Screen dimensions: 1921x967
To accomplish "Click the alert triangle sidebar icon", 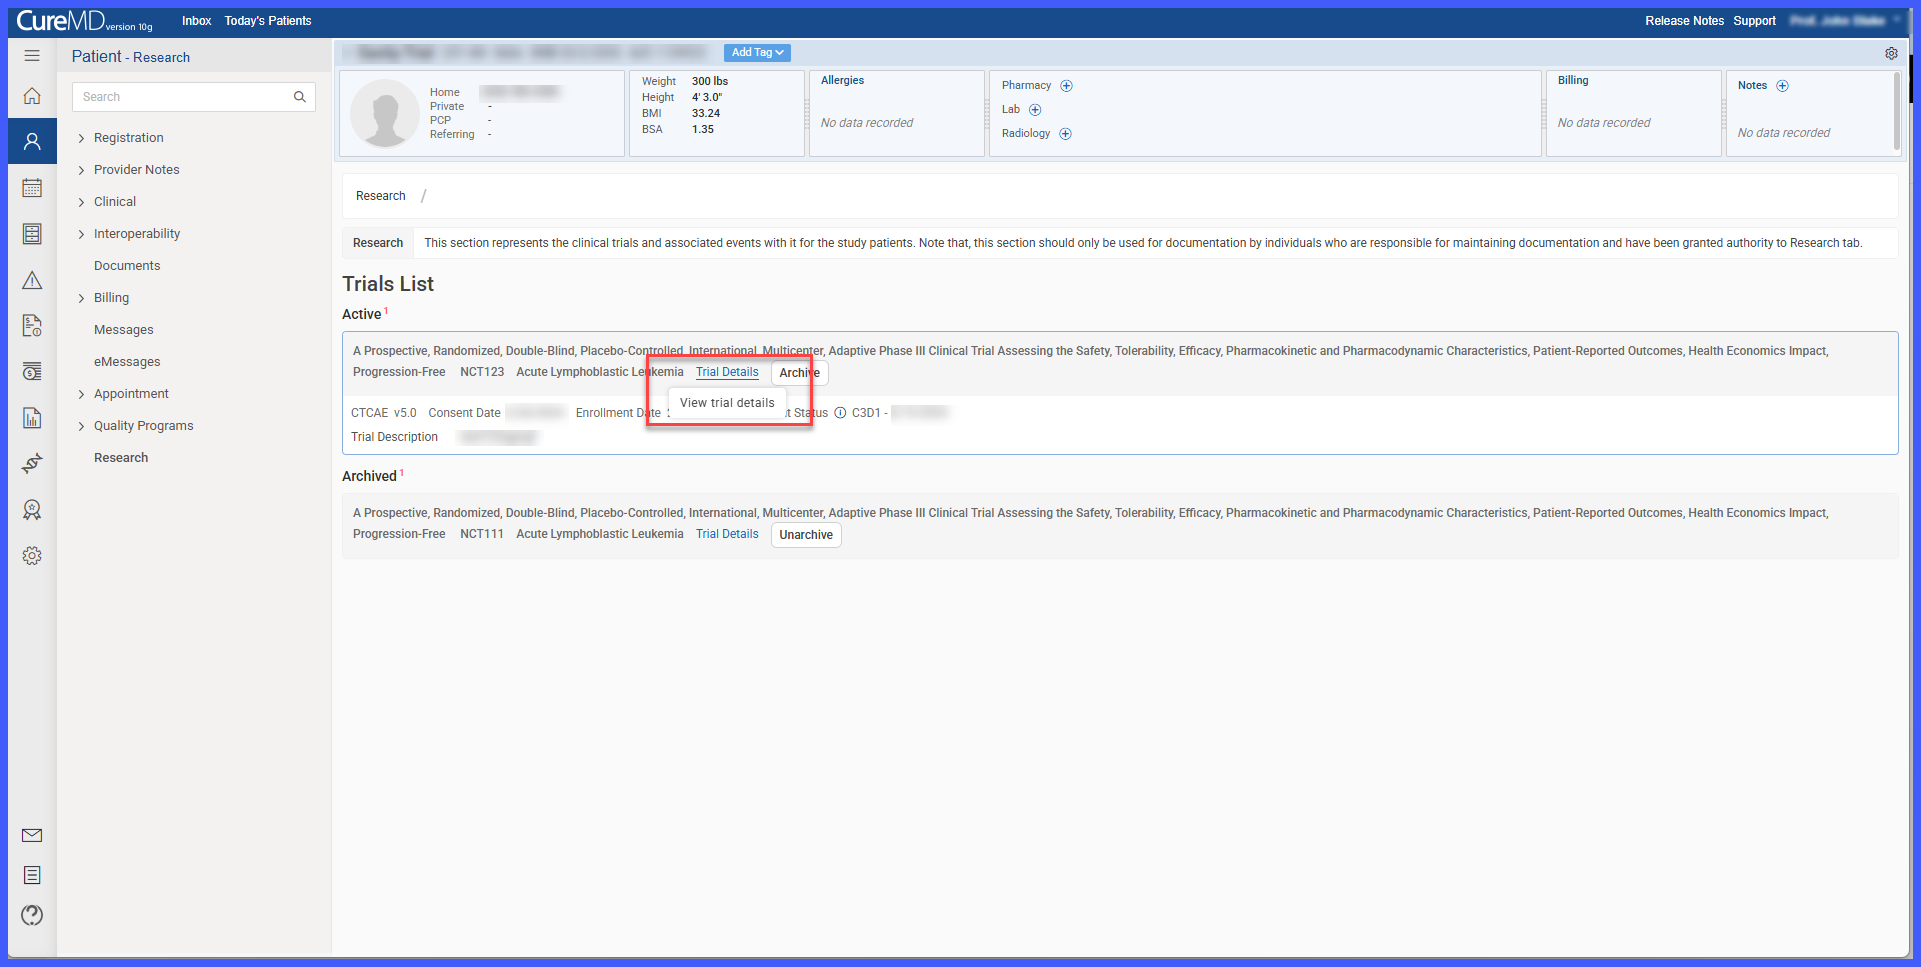I will 32,280.
